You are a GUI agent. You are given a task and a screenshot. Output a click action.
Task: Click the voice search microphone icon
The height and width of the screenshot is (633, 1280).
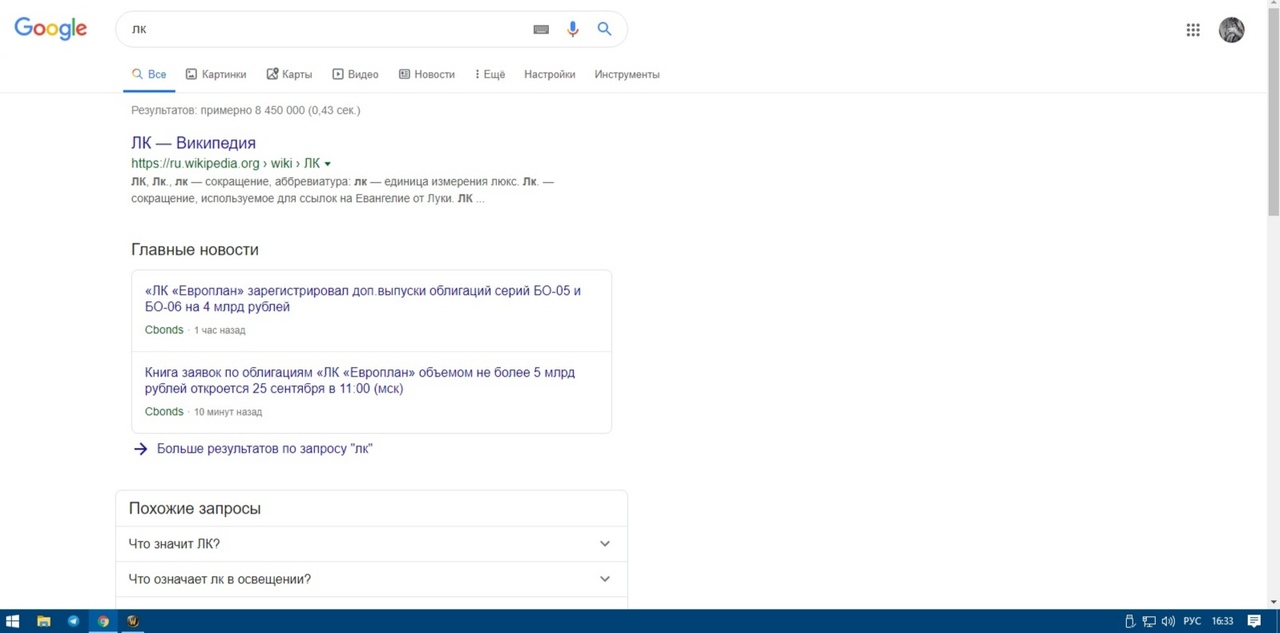pyautogui.click(x=572, y=29)
